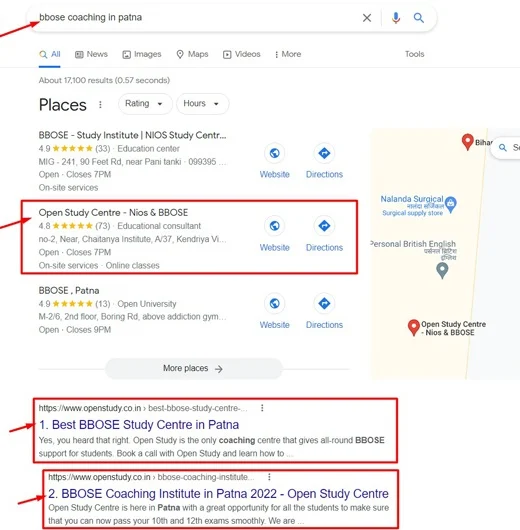Click the 'Open Study Centre - Nios & BBOSE' map label
This screenshot has width=520, height=530.
tap(453, 328)
